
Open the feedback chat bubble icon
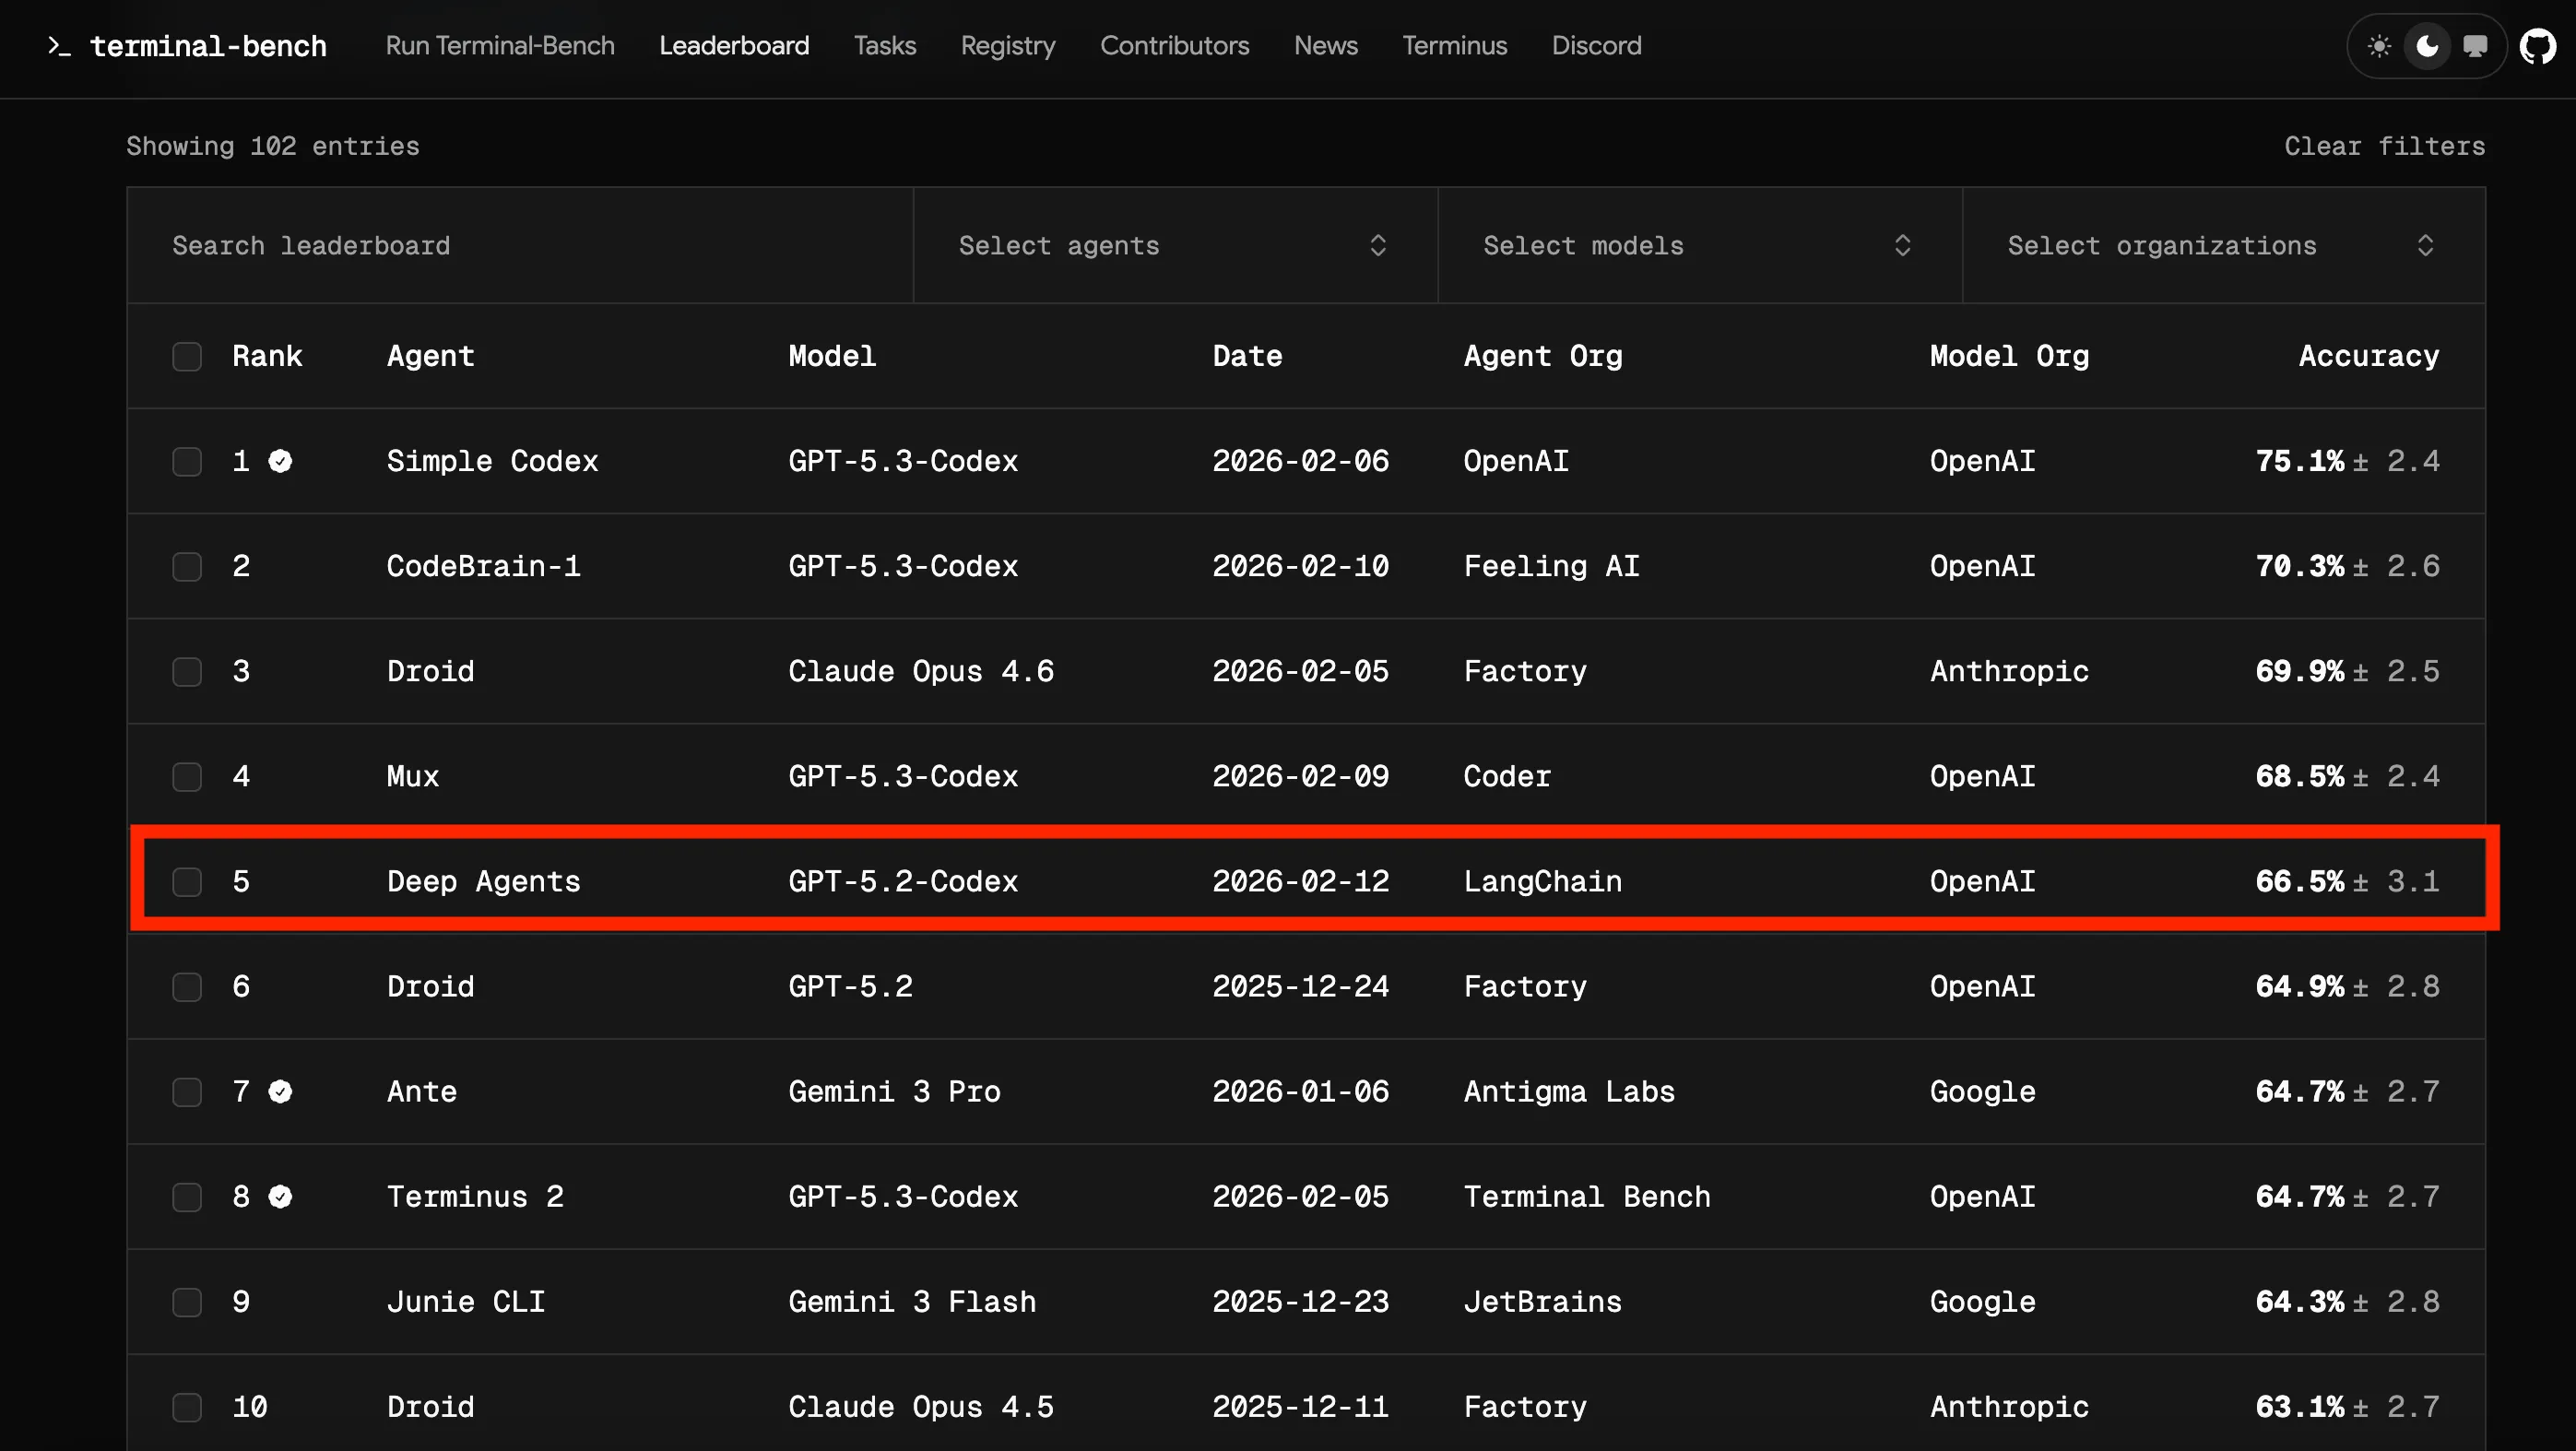pos(2476,46)
